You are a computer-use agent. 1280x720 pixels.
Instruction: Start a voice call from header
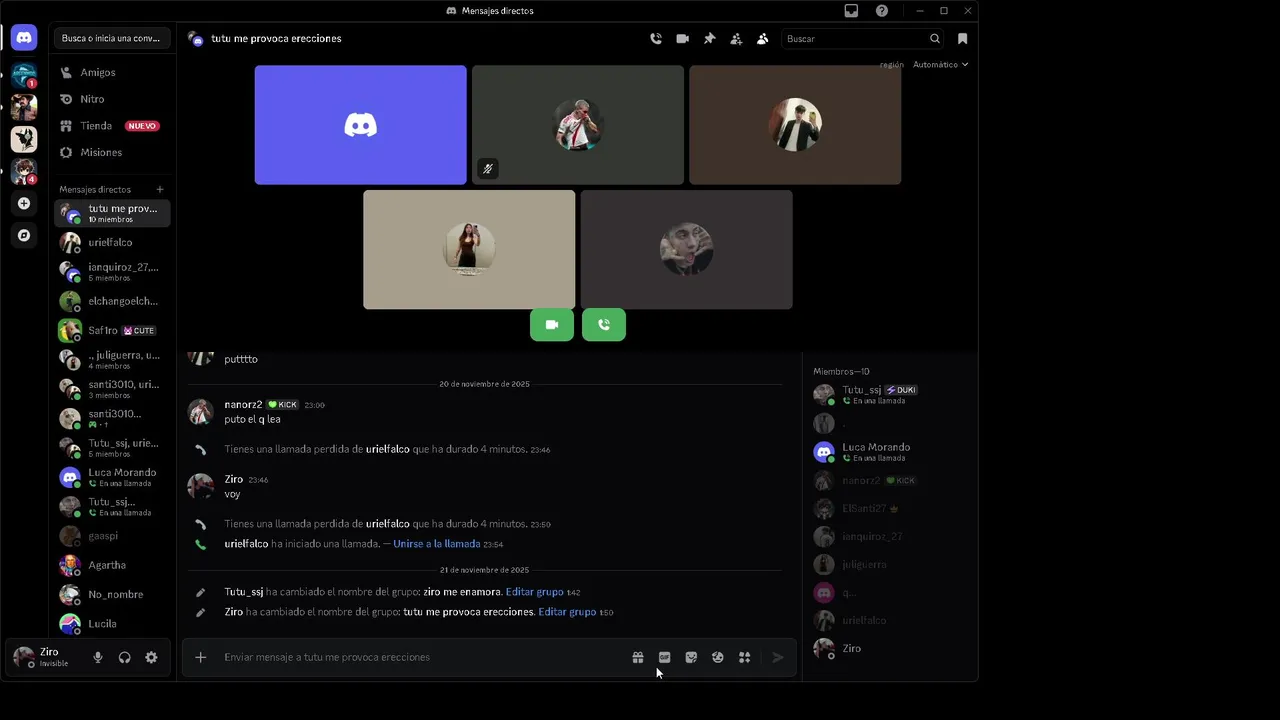pos(656,39)
